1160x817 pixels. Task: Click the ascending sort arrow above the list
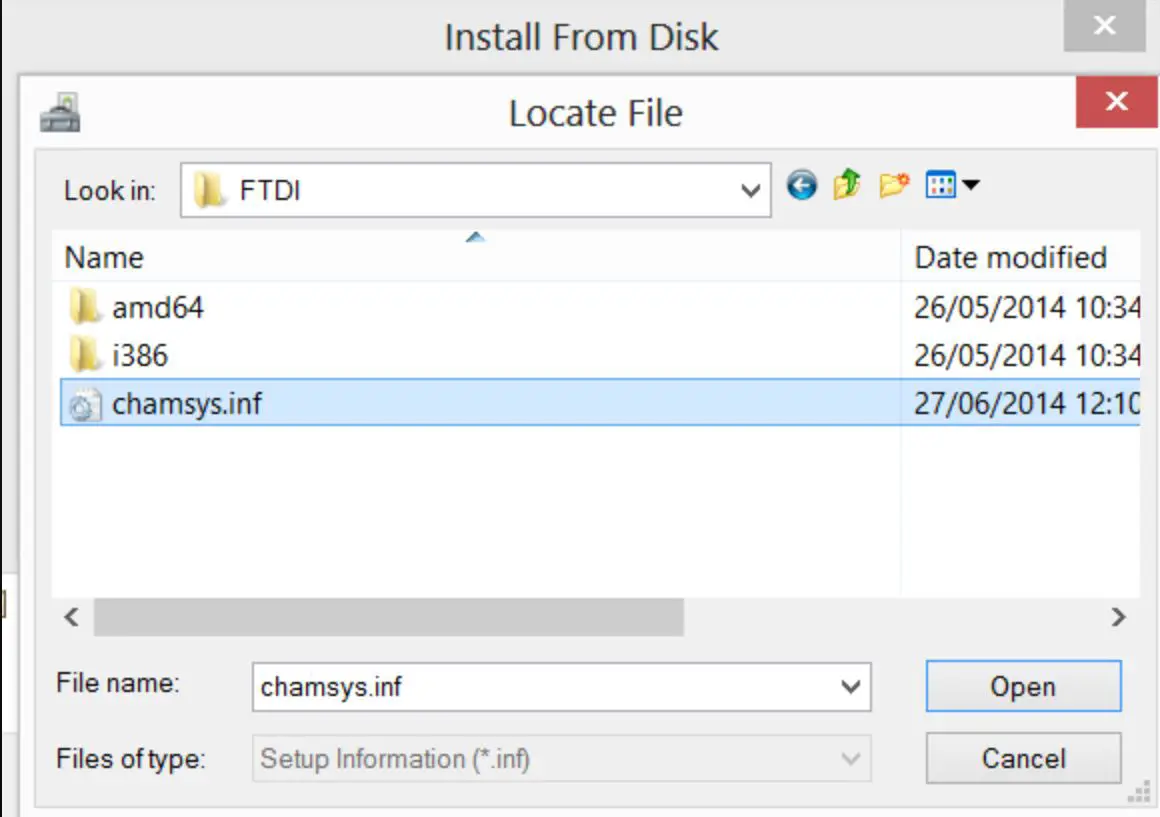(x=476, y=237)
